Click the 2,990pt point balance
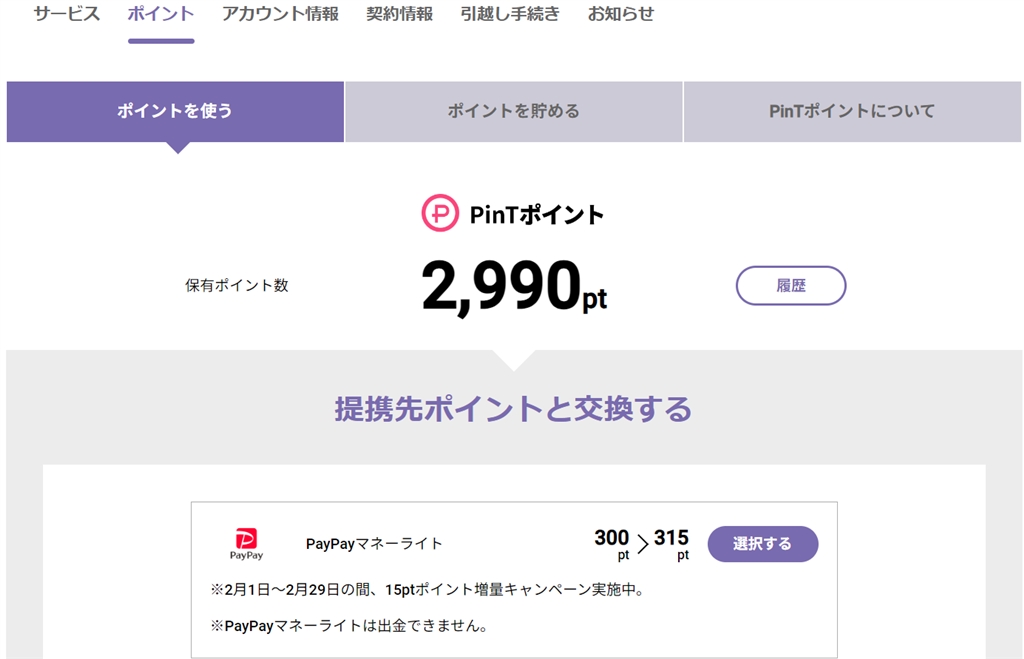The width and height of the screenshot is (1024, 659). pyautogui.click(x=514, y=287)
